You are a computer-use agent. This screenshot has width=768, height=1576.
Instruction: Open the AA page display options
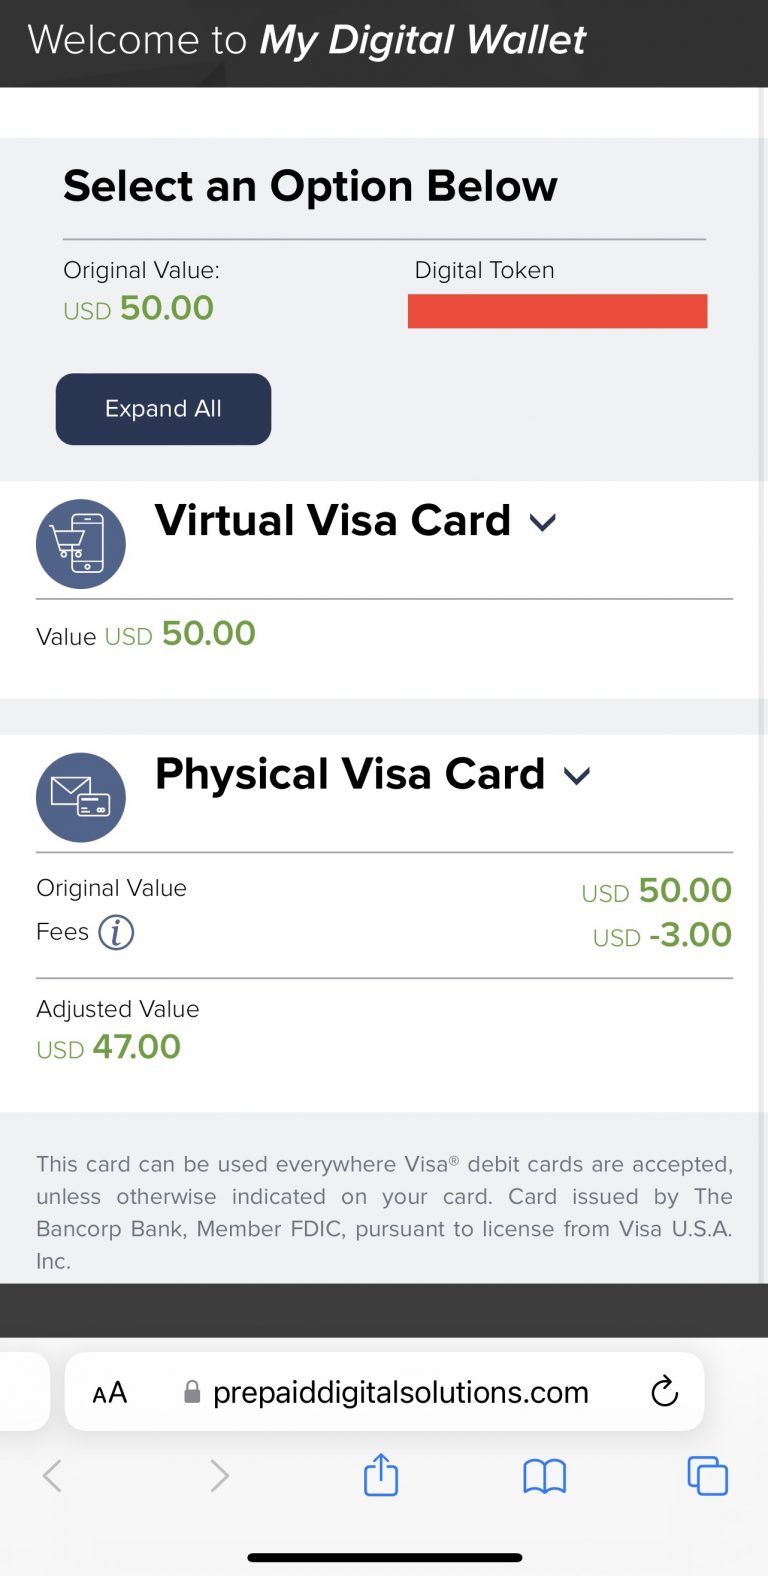(x=110, y=1391)
